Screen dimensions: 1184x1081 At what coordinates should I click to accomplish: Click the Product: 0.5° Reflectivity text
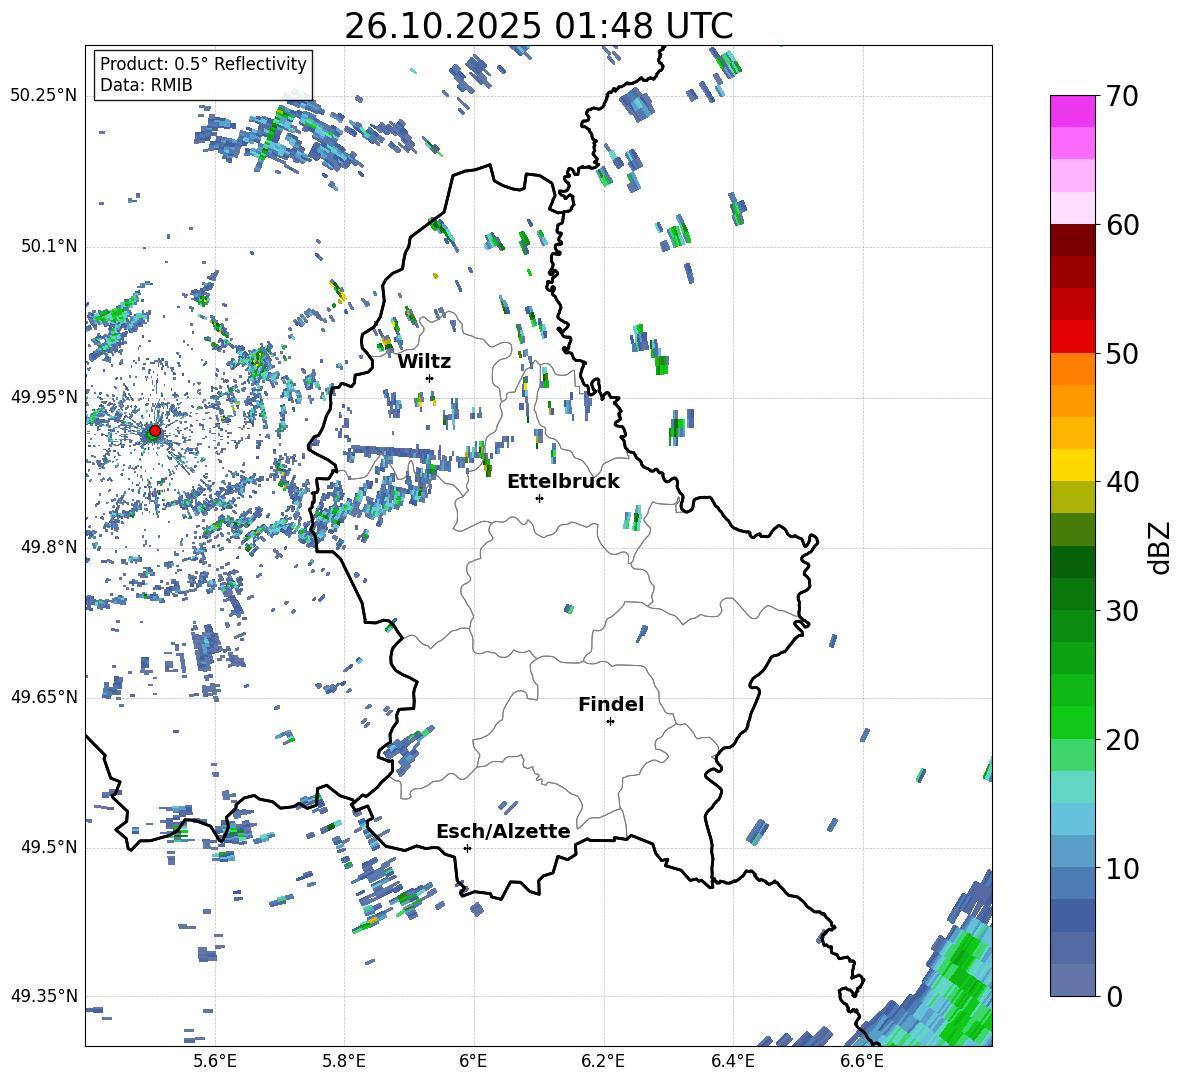[203, 64]
